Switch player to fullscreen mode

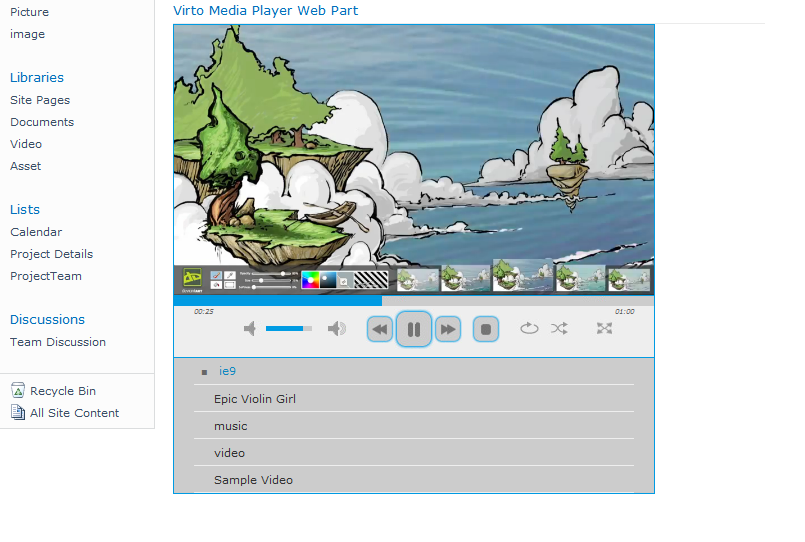click(x=604, y=328)
